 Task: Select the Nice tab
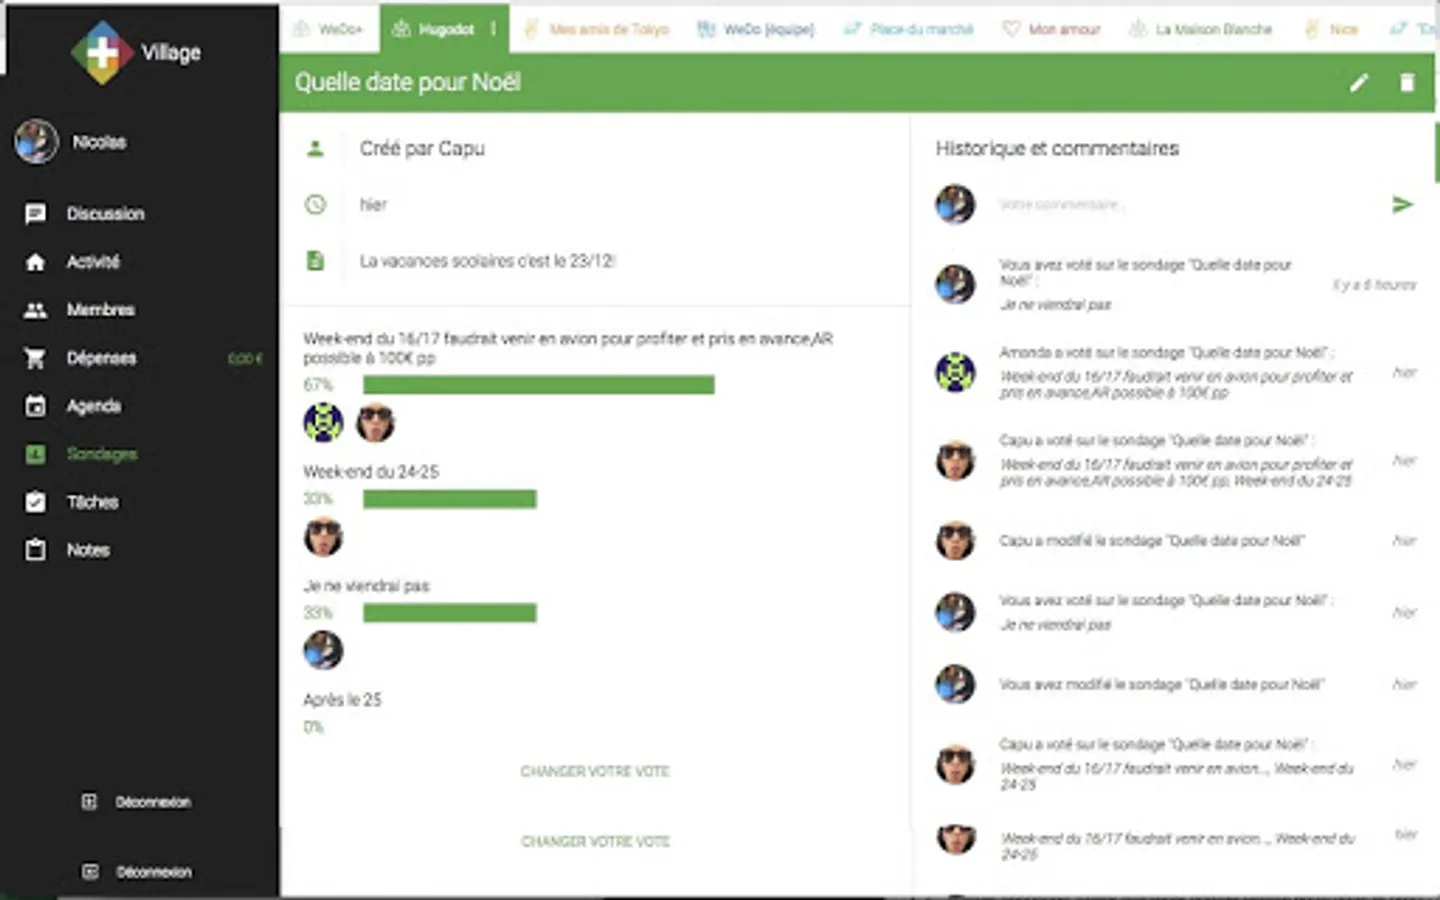click(1331, 29)
